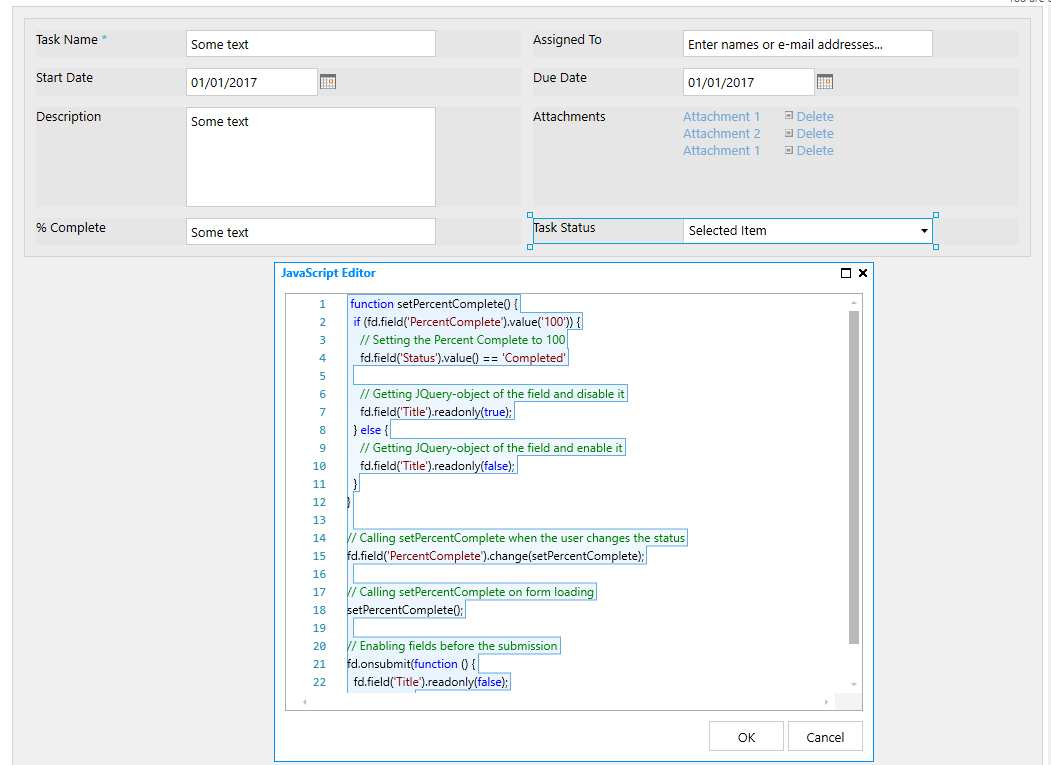Open the first Attachment 1 link
The height and width of the screenshot is (765, 1051).
[x=721, y=116]
